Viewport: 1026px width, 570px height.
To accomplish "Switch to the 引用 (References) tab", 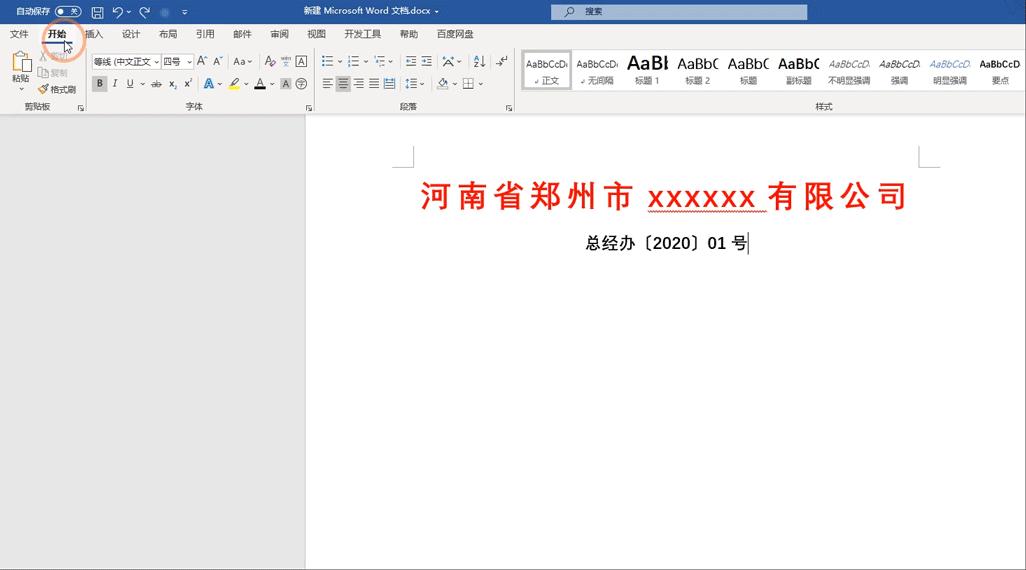I will [205, 34].
